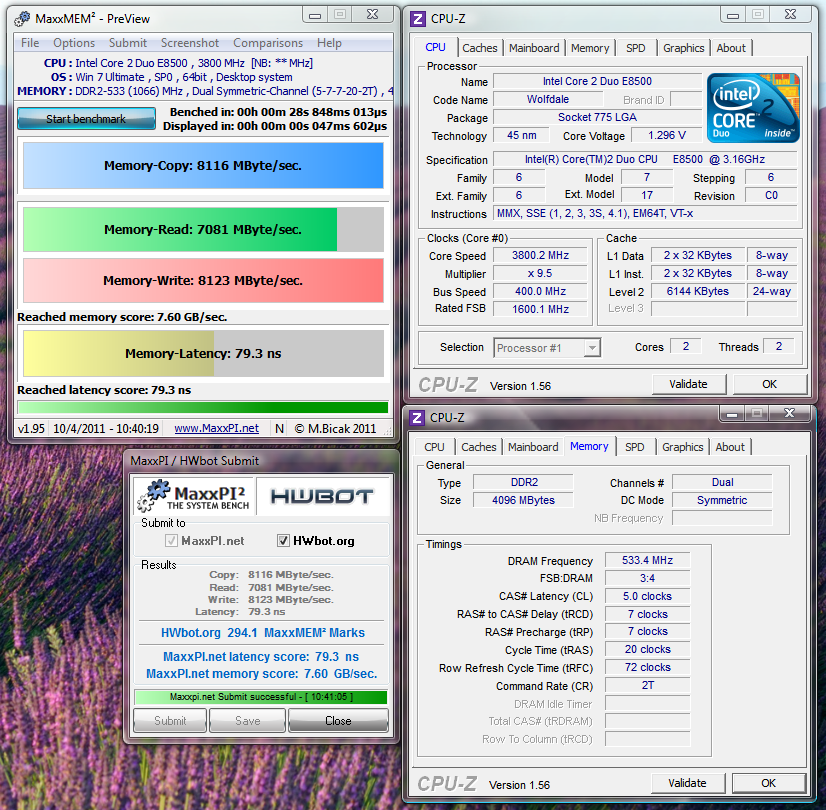
Task: Click the Command Rate 2T value
Action: pos(647,685)
